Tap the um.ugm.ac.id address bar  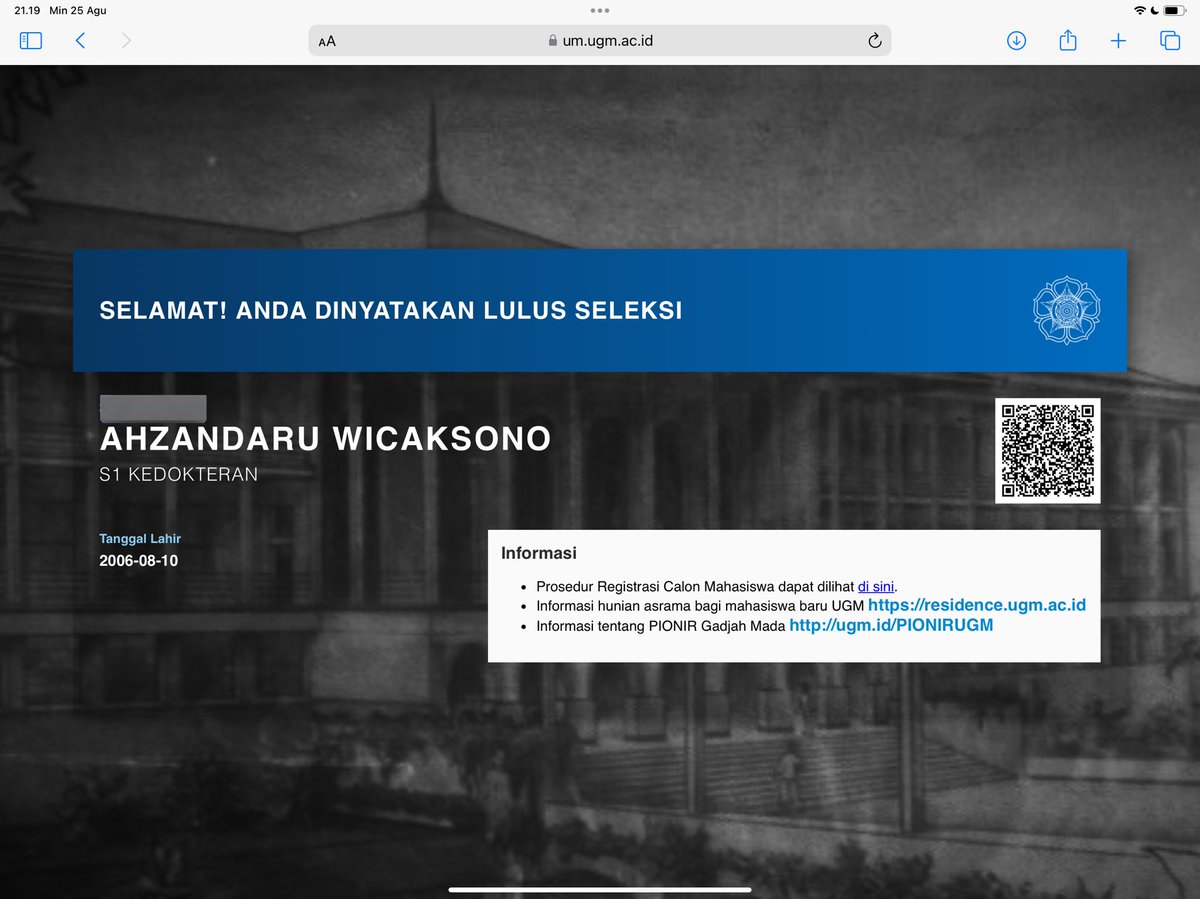click(x=600, y=41)
